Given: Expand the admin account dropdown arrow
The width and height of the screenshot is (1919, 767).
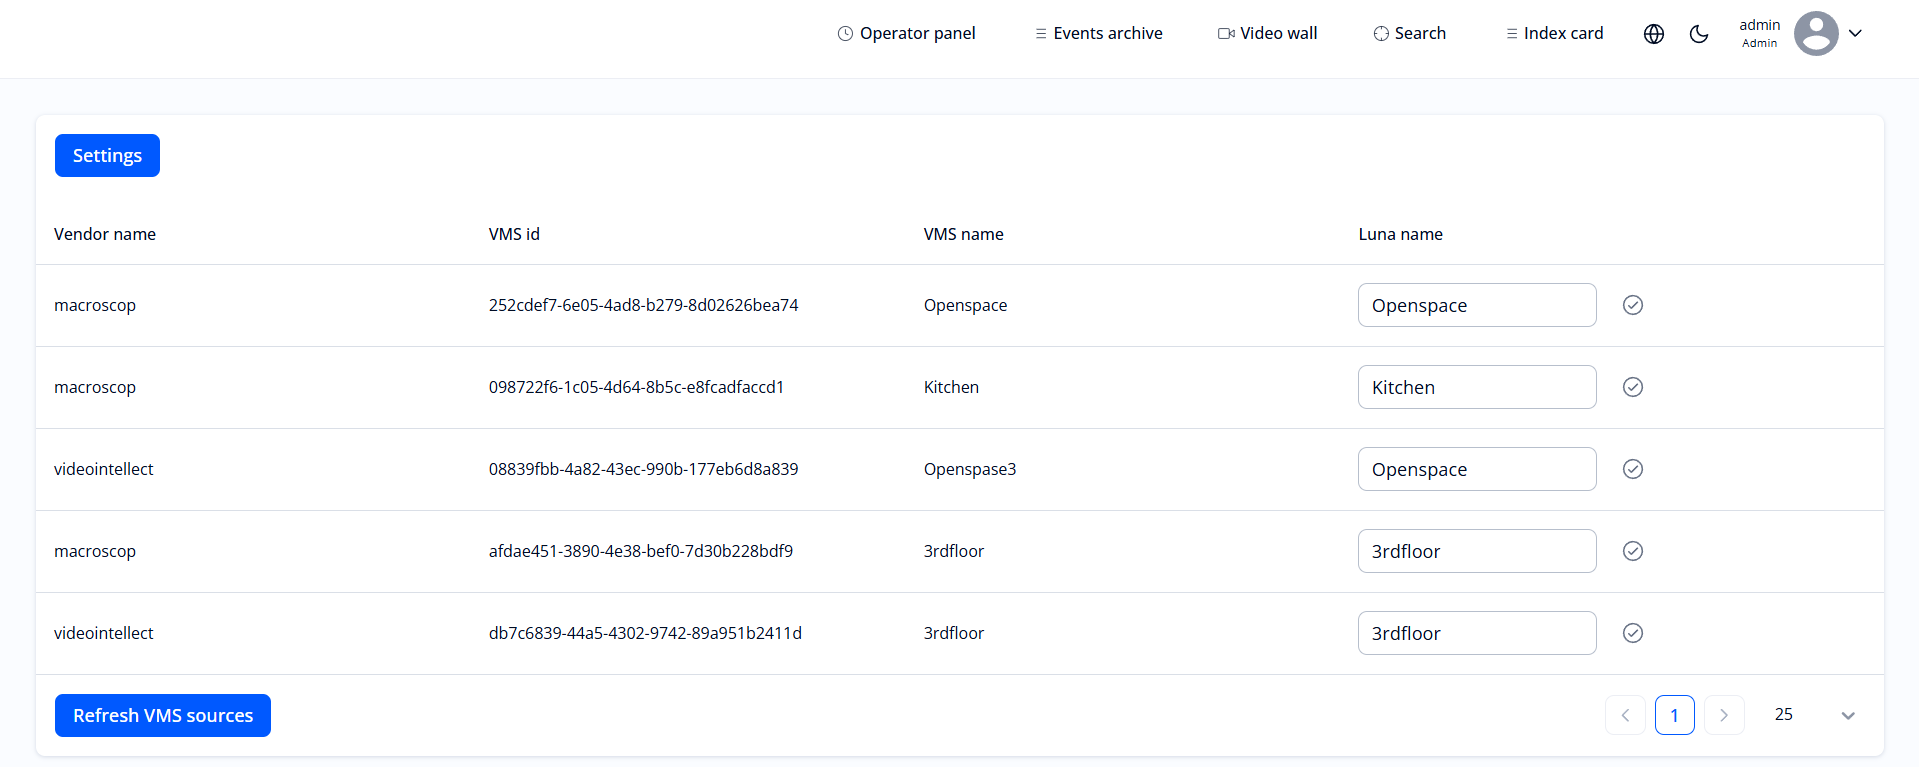Looking at the screenshot, I should 1855,34.
